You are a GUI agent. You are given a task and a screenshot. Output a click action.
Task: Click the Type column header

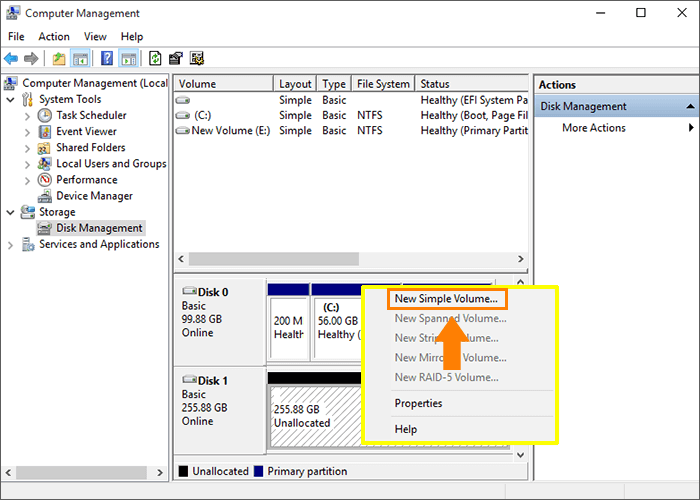[x=334, y=84]
